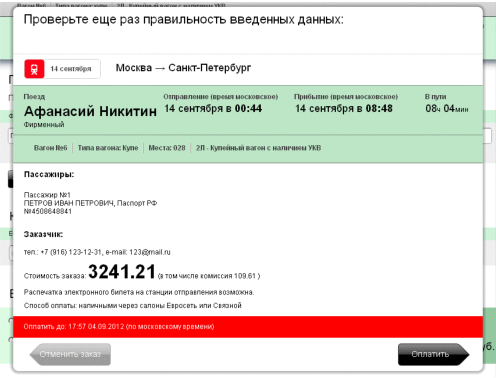
Task: Click the Москва → Санкт-Петербург route title
Action: click(183, 68)
